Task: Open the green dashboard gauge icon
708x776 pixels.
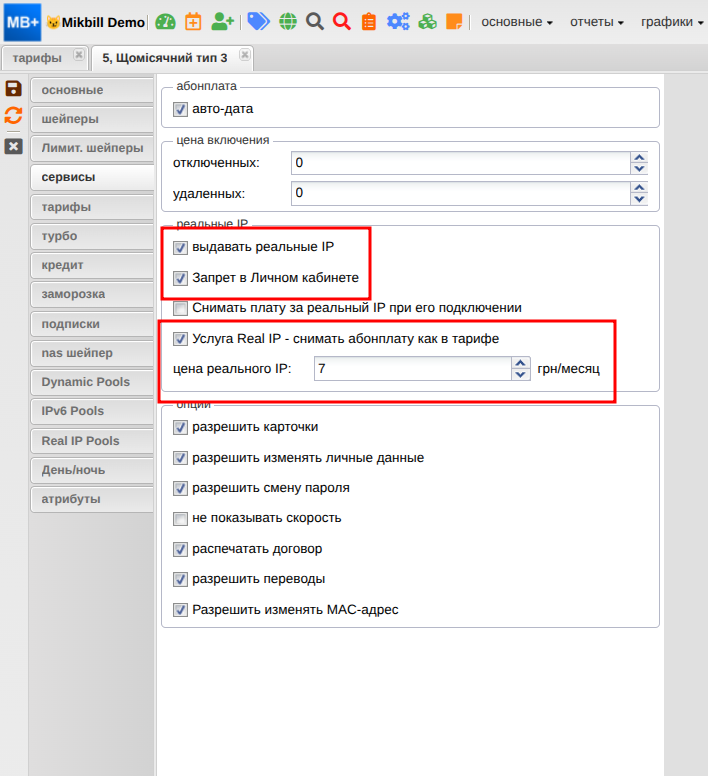Action: pos(165,22)
